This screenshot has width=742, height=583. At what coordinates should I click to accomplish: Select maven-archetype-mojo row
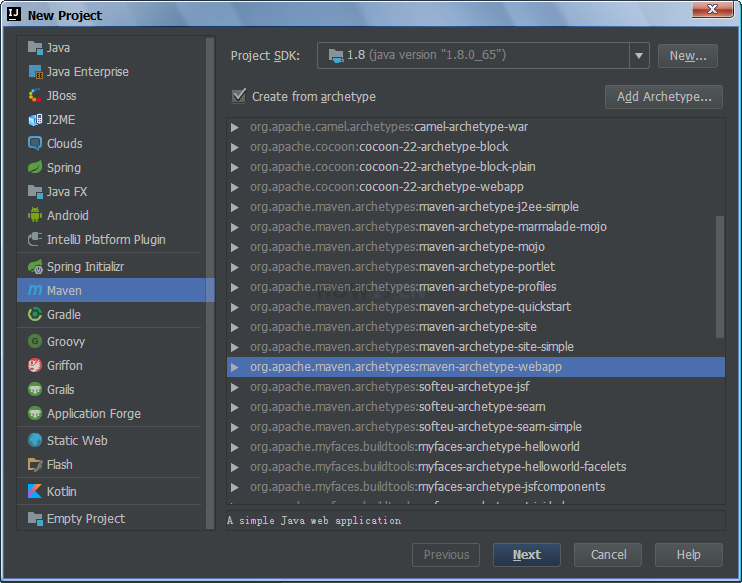[x=476, y=247]
